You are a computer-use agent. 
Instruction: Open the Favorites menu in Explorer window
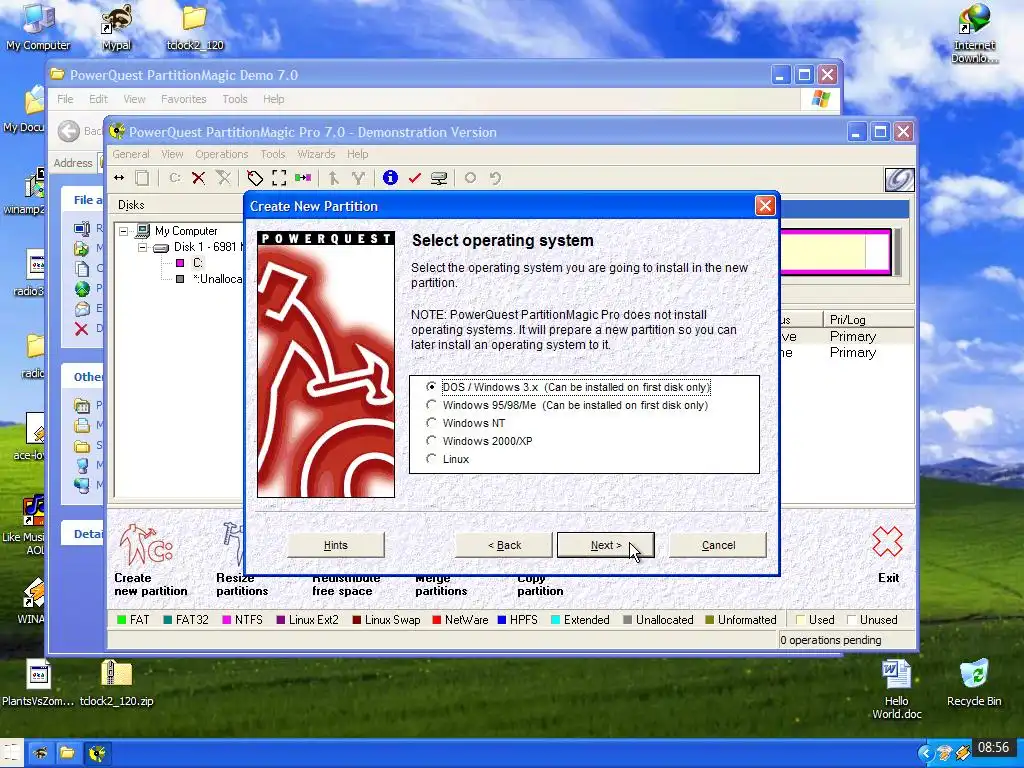coord(184,99)
